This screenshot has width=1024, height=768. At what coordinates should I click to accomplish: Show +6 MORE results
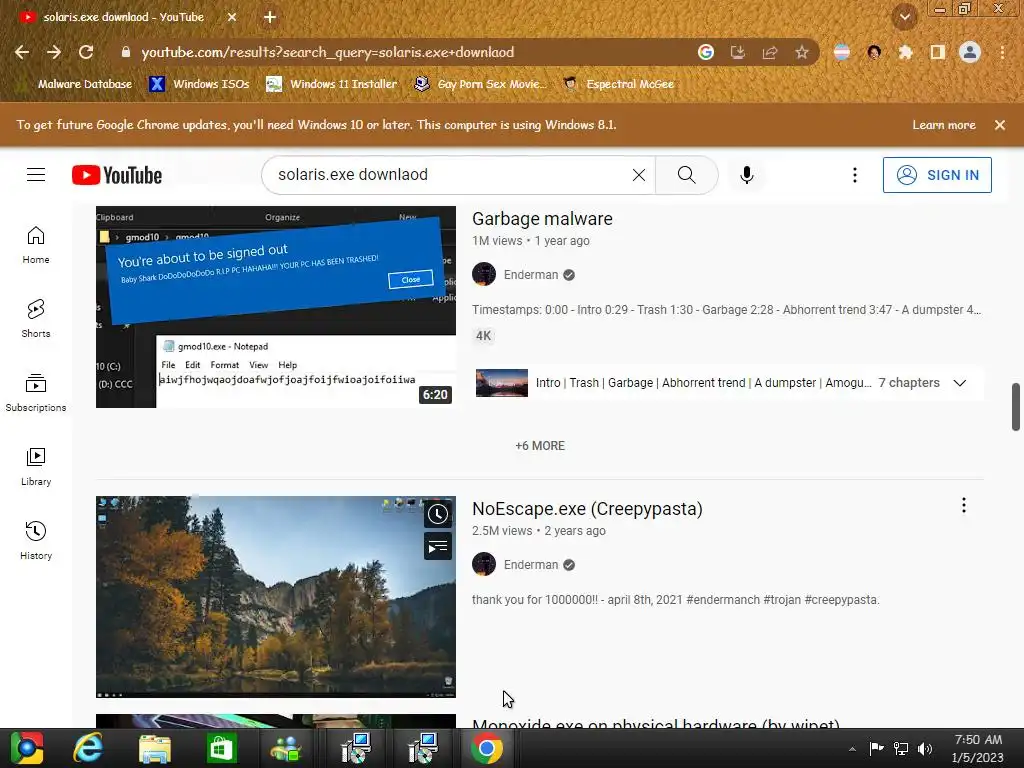(x=540, y=446)
